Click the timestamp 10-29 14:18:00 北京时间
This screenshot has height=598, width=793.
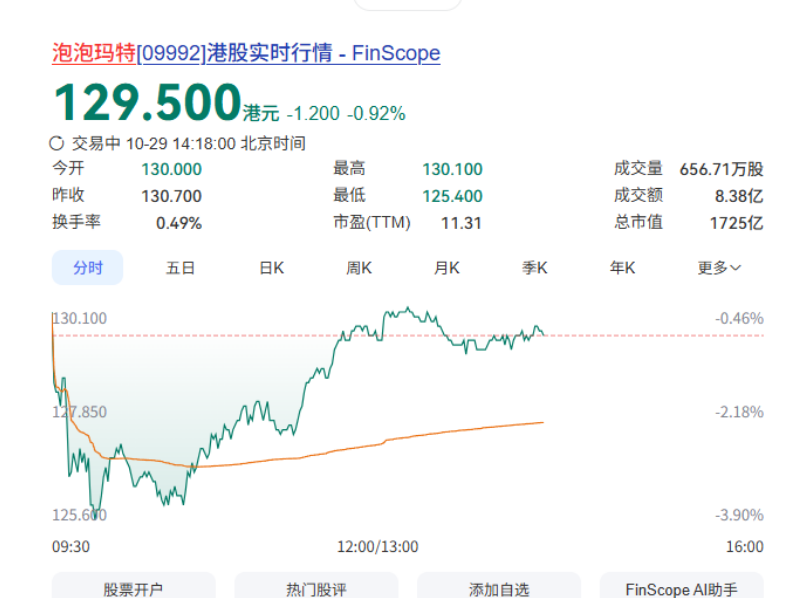tap(216, 144)
